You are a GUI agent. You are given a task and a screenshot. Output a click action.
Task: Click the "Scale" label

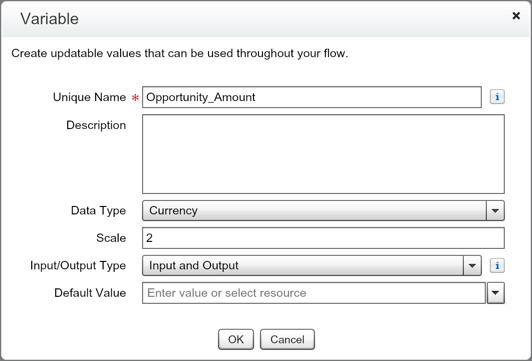[x=111, y=238]
